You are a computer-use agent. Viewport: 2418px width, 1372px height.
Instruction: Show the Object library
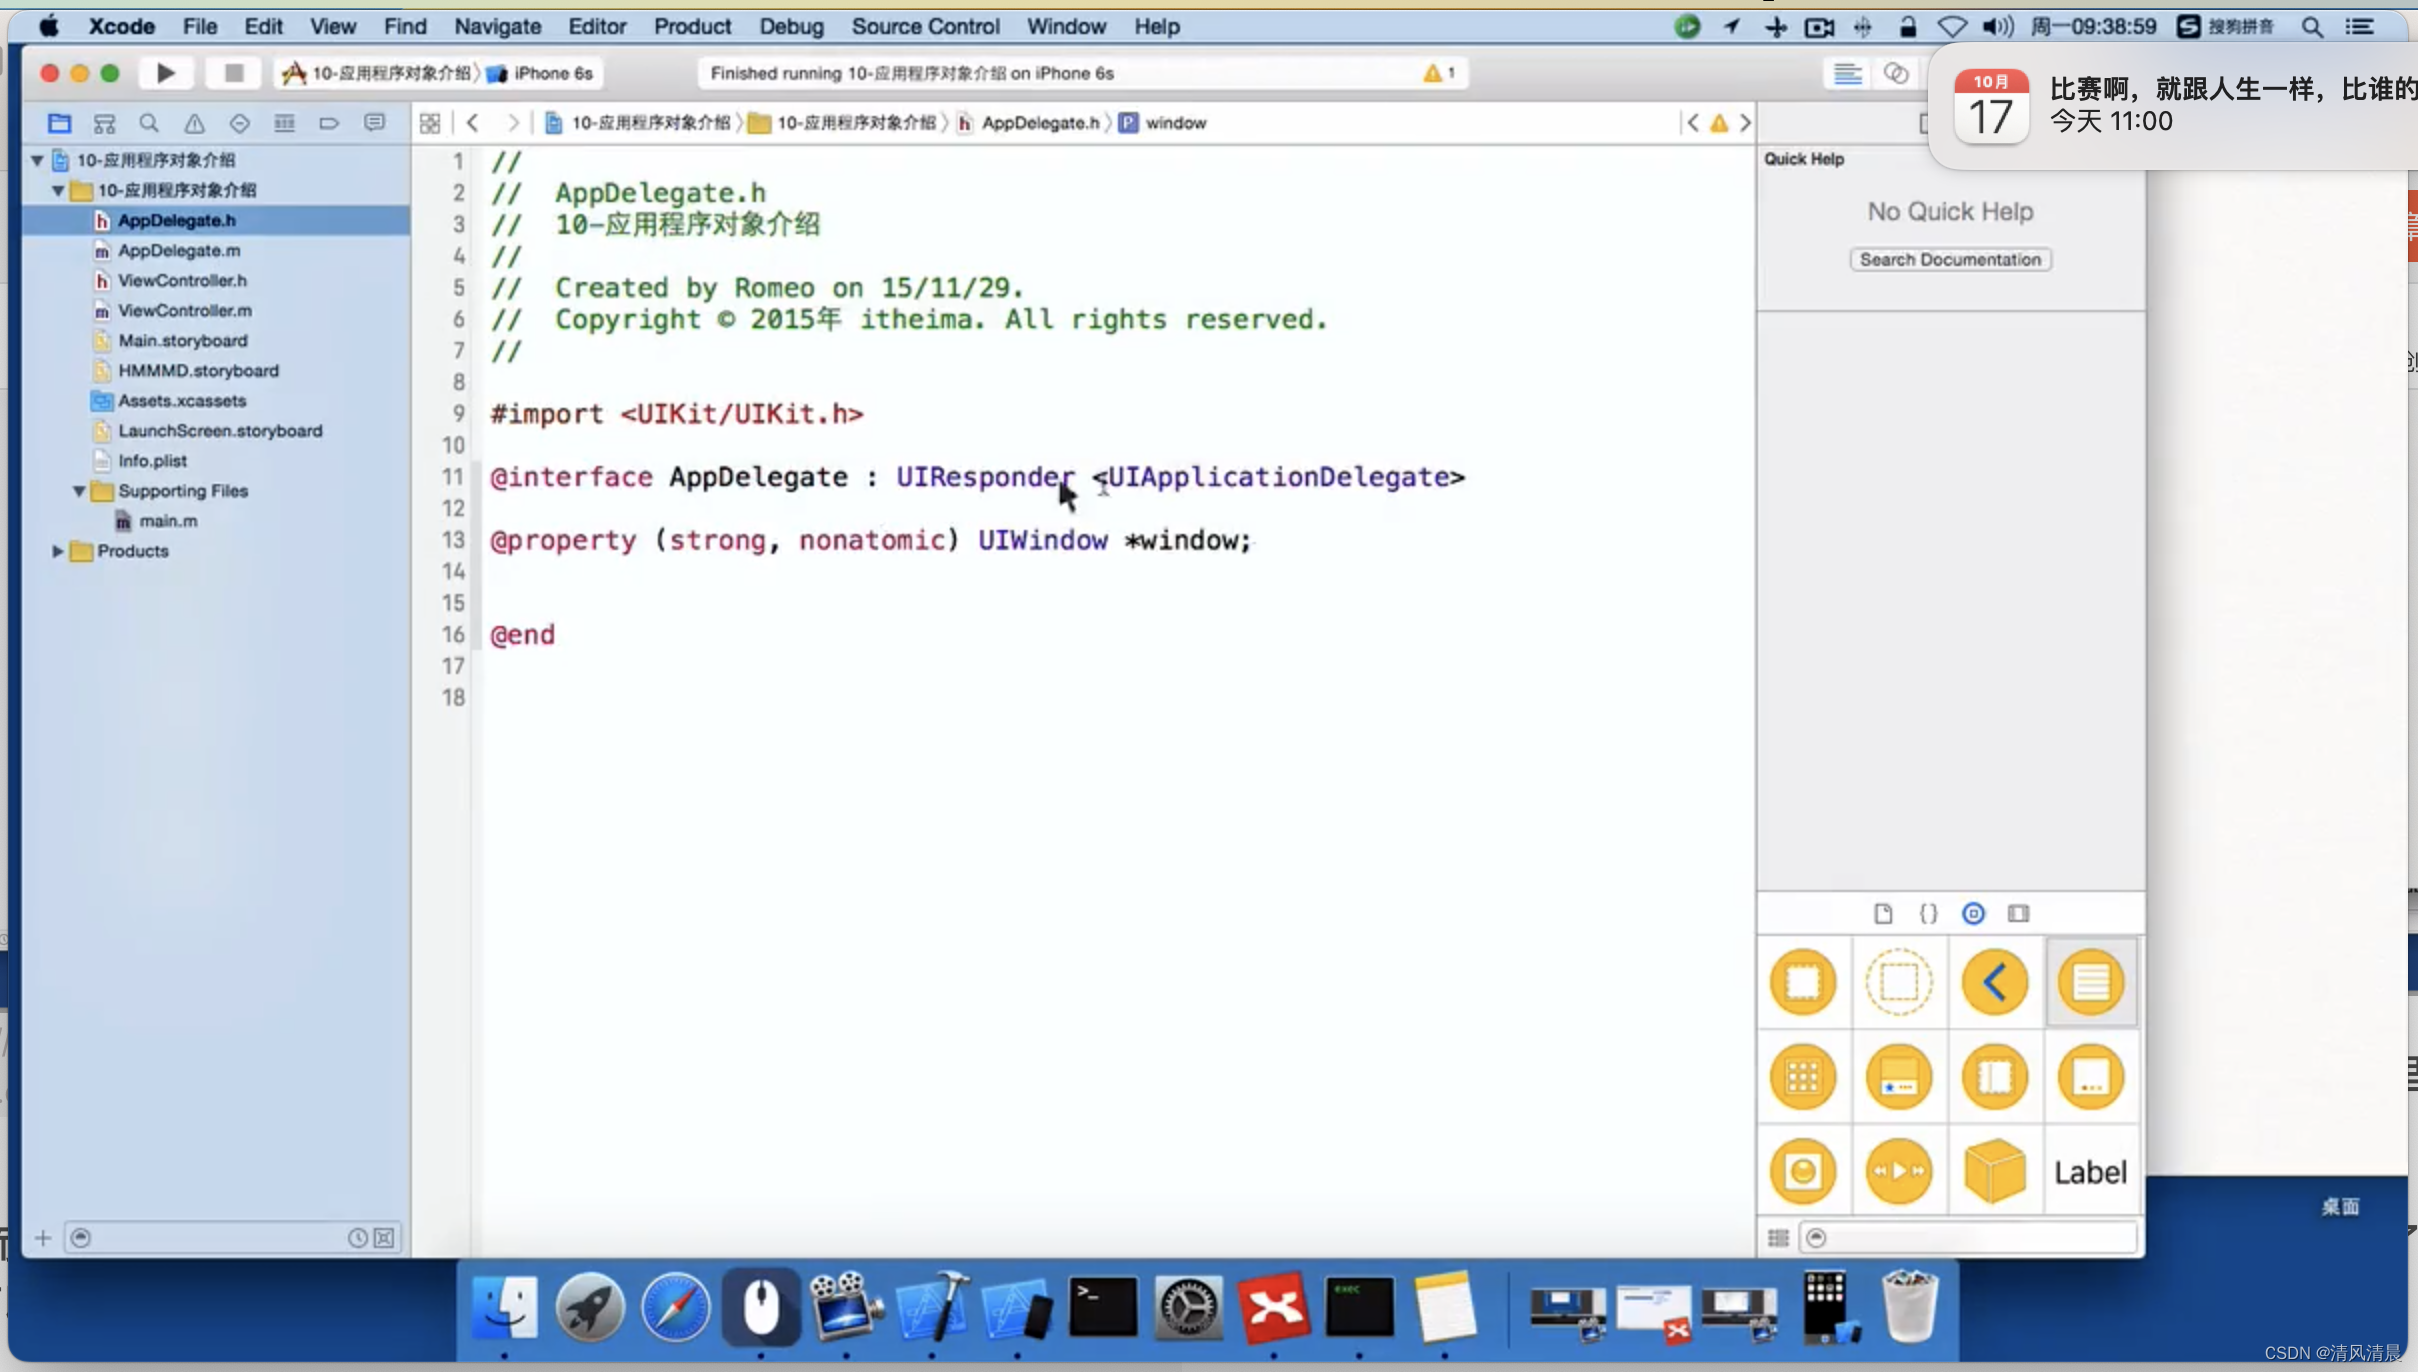pos(1973,913)
